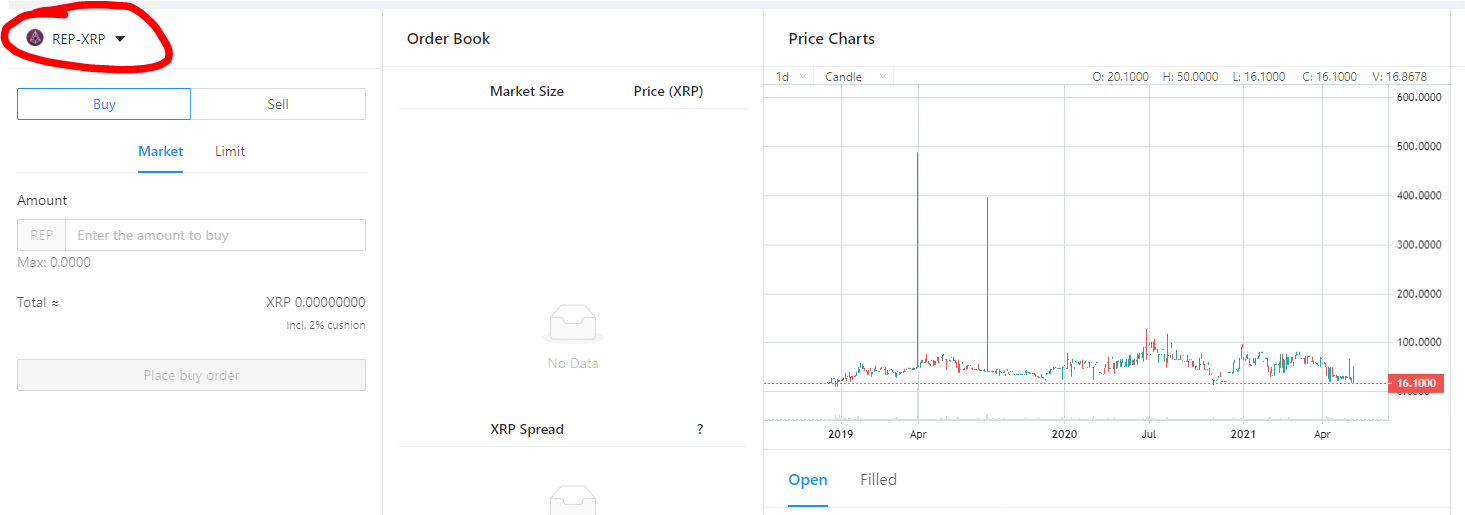Click the No Data inbox icon
The width and height of the screenshot is (1465, 515).
(x=573, y=325)
